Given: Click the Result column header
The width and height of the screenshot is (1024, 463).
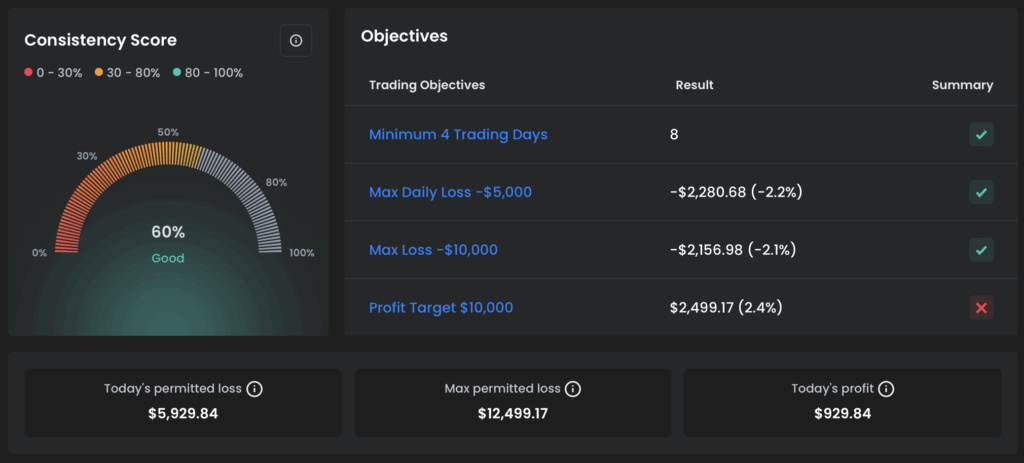Looking at the screenshot, I should pos(694,85).
